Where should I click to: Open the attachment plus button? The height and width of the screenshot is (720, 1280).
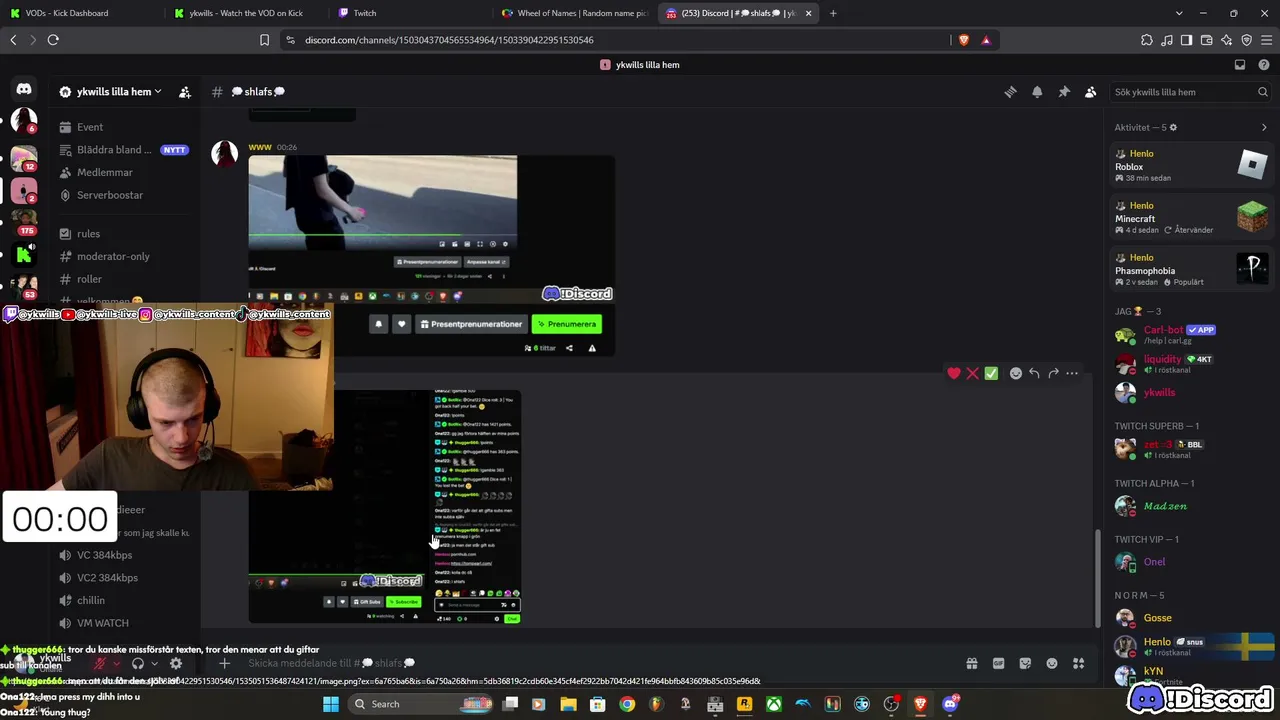(224, 663)
